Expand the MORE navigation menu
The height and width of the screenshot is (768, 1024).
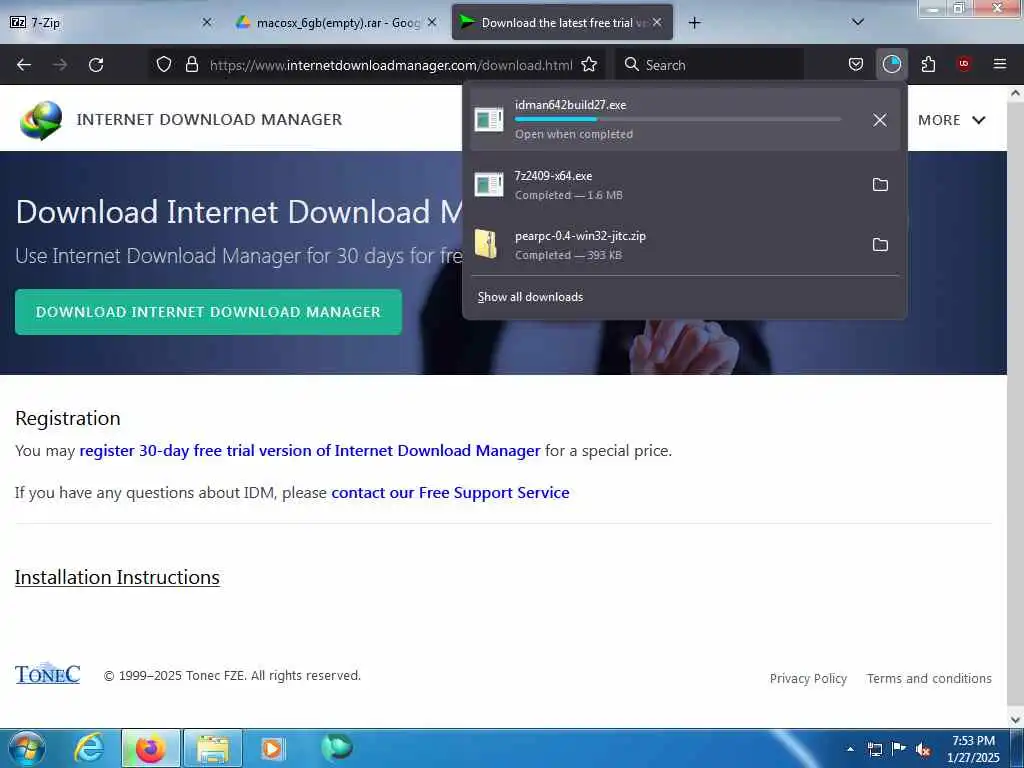[951, 120]
